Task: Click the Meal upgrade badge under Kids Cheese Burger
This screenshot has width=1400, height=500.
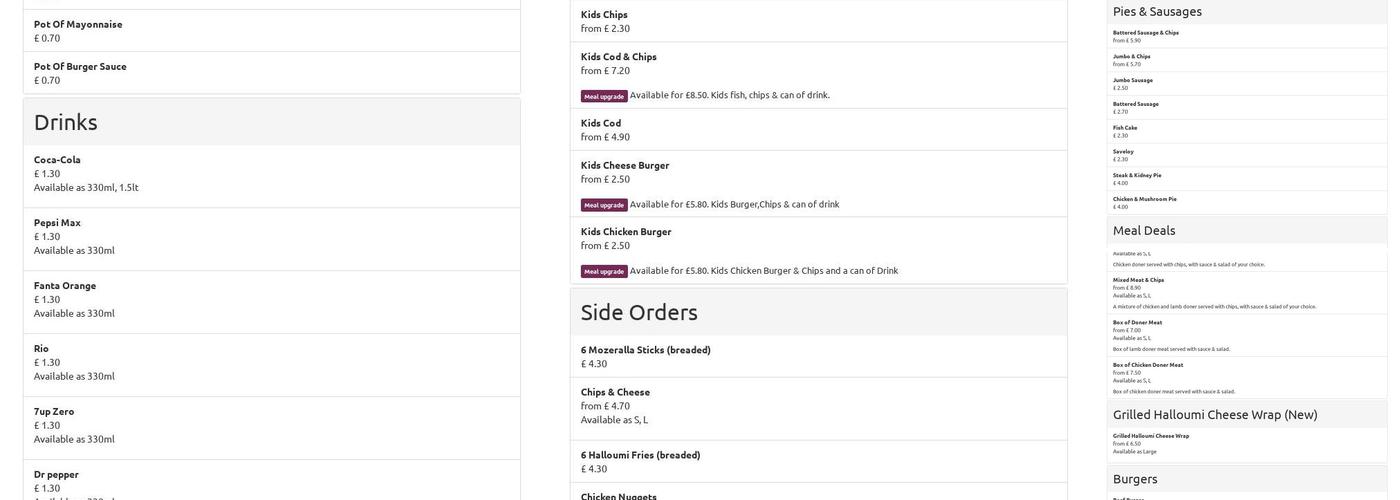Action: pos(604,205)
